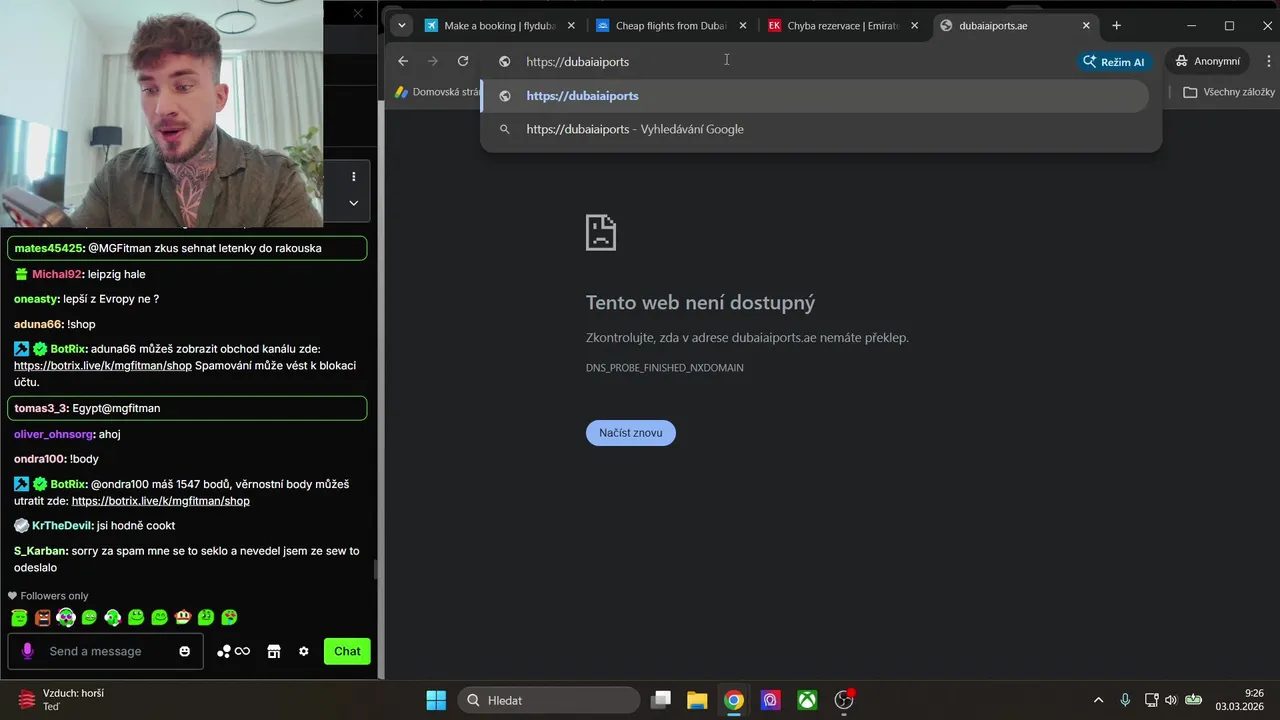Show hidden system tray icons chevron
1280x720 pixels.
pos(1099,700)
